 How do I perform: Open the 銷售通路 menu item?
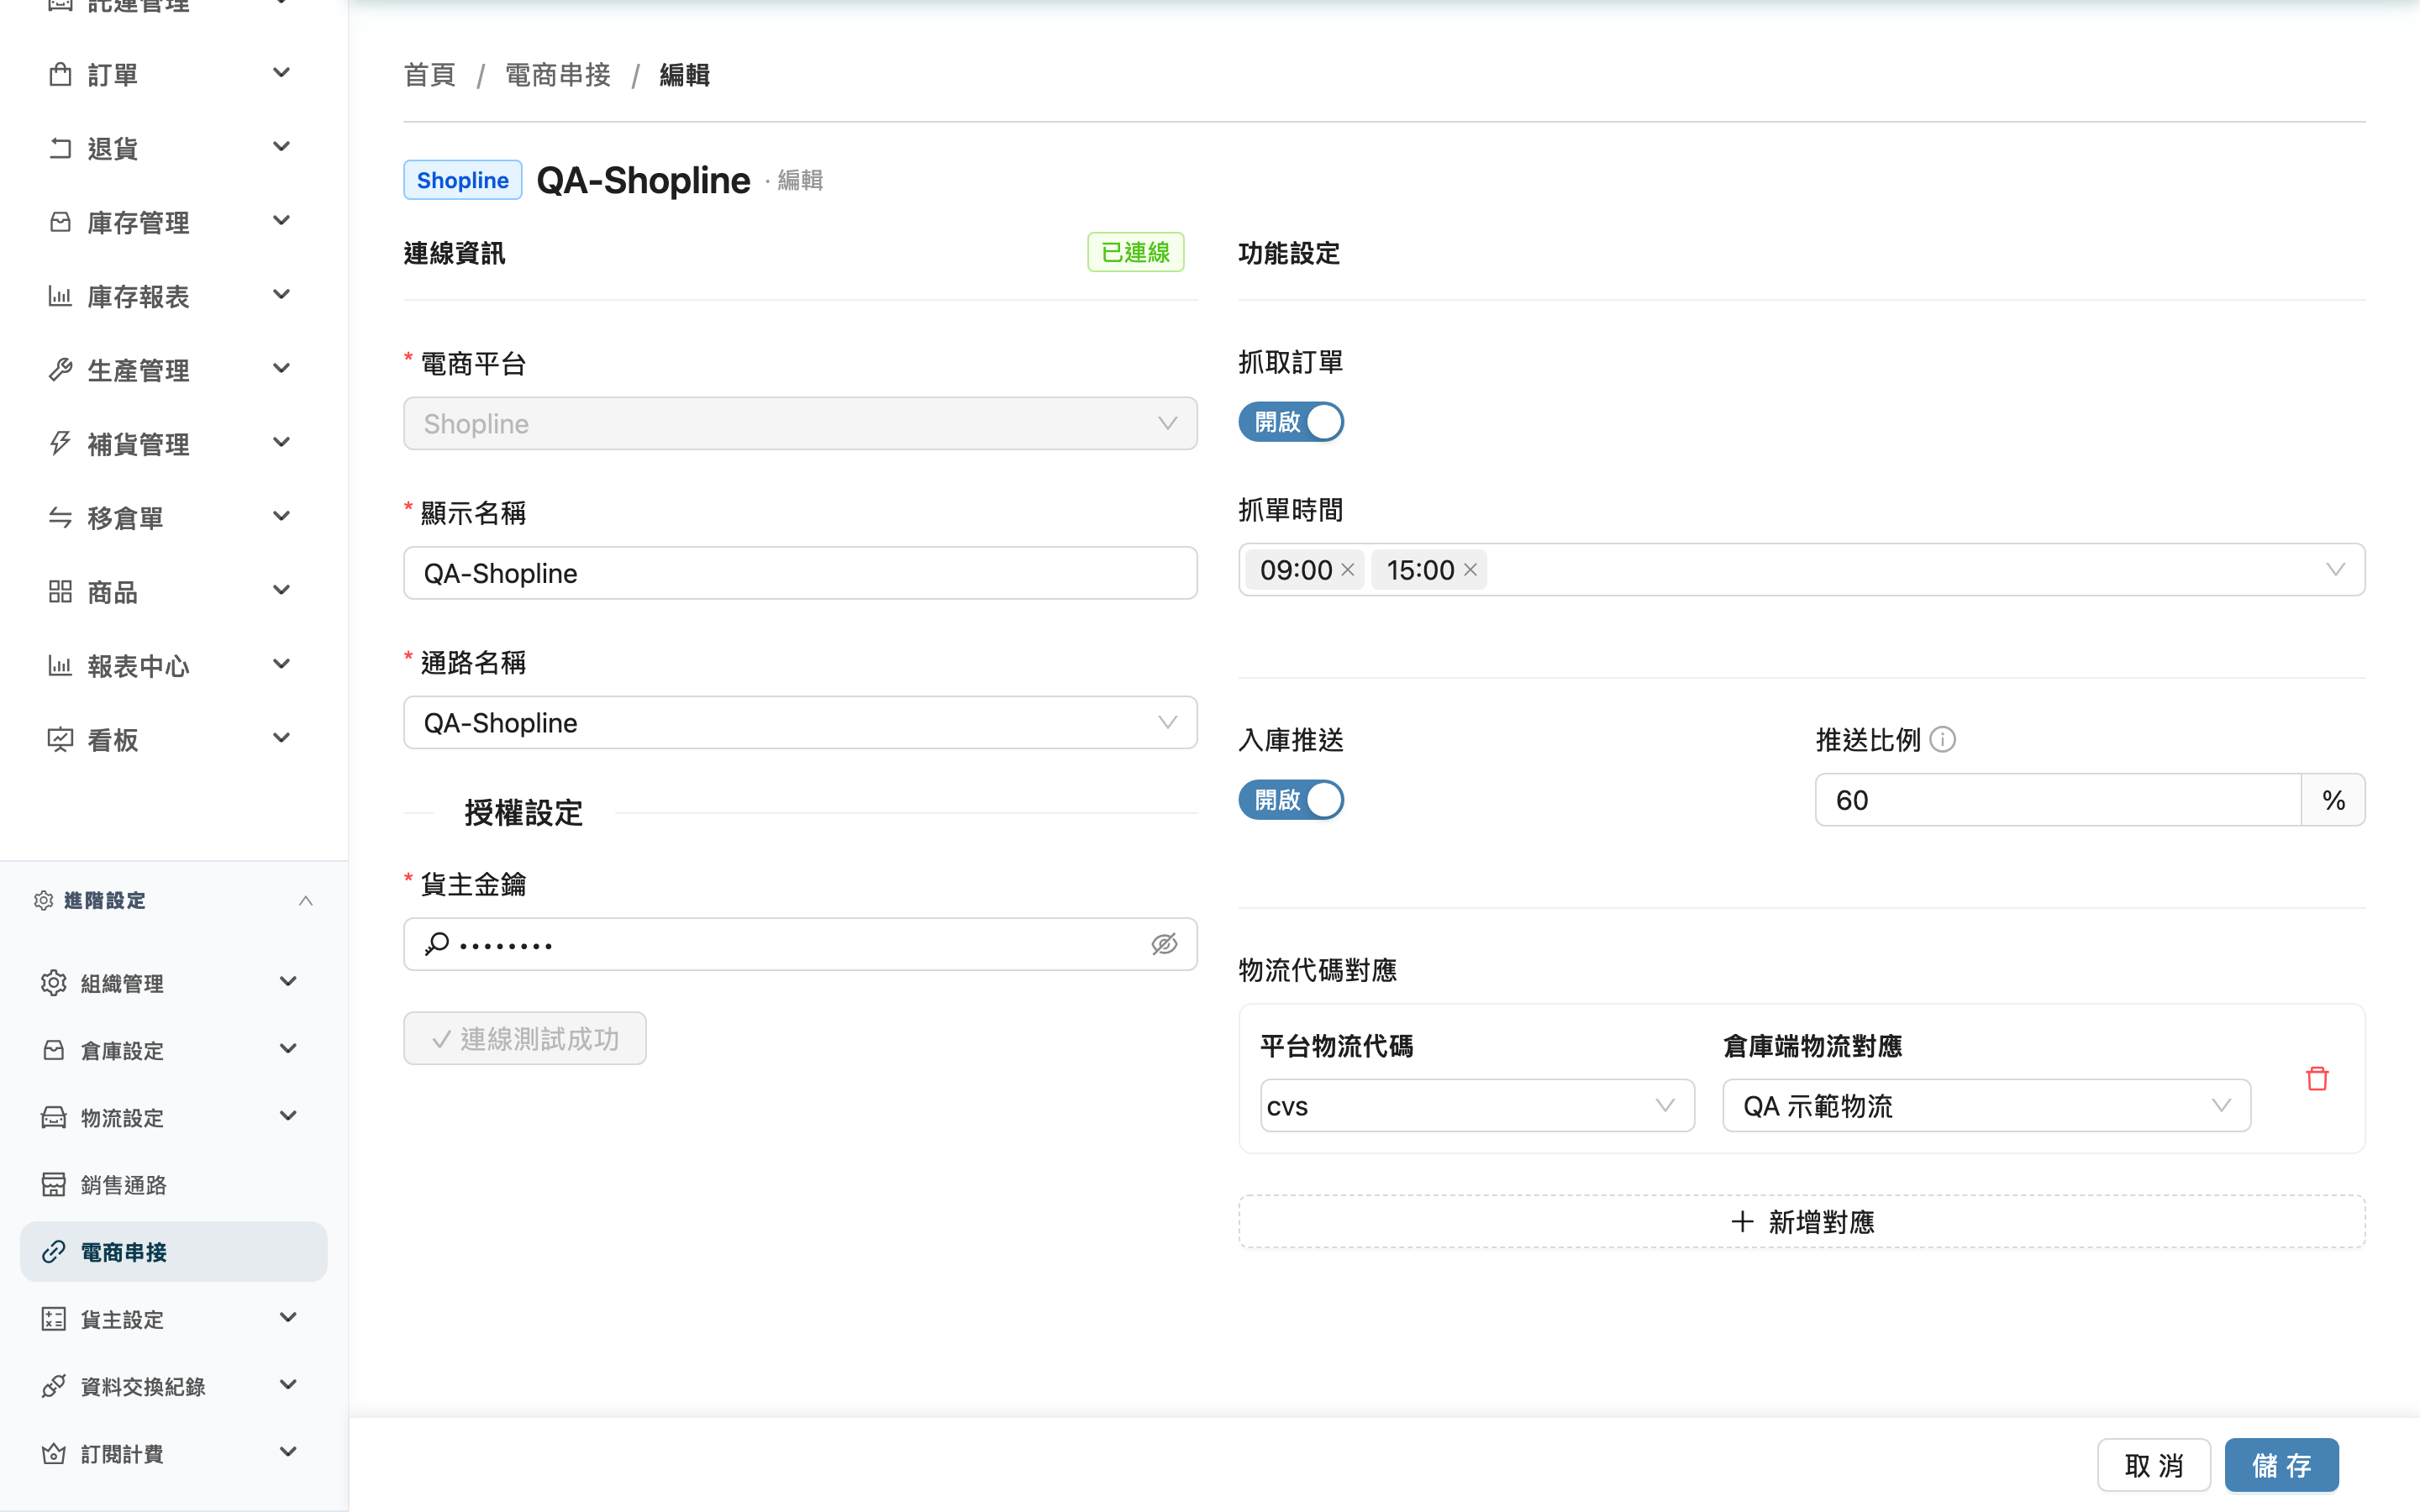(x=174, y=1184)
